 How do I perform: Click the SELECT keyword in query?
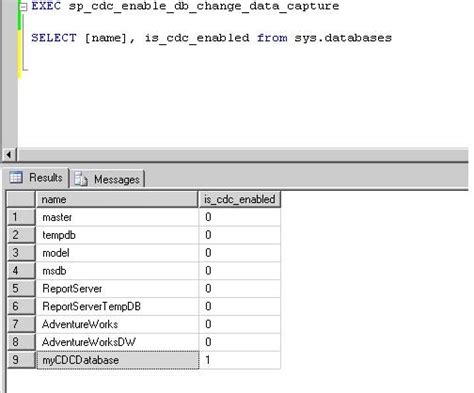[x=54, y=38]
